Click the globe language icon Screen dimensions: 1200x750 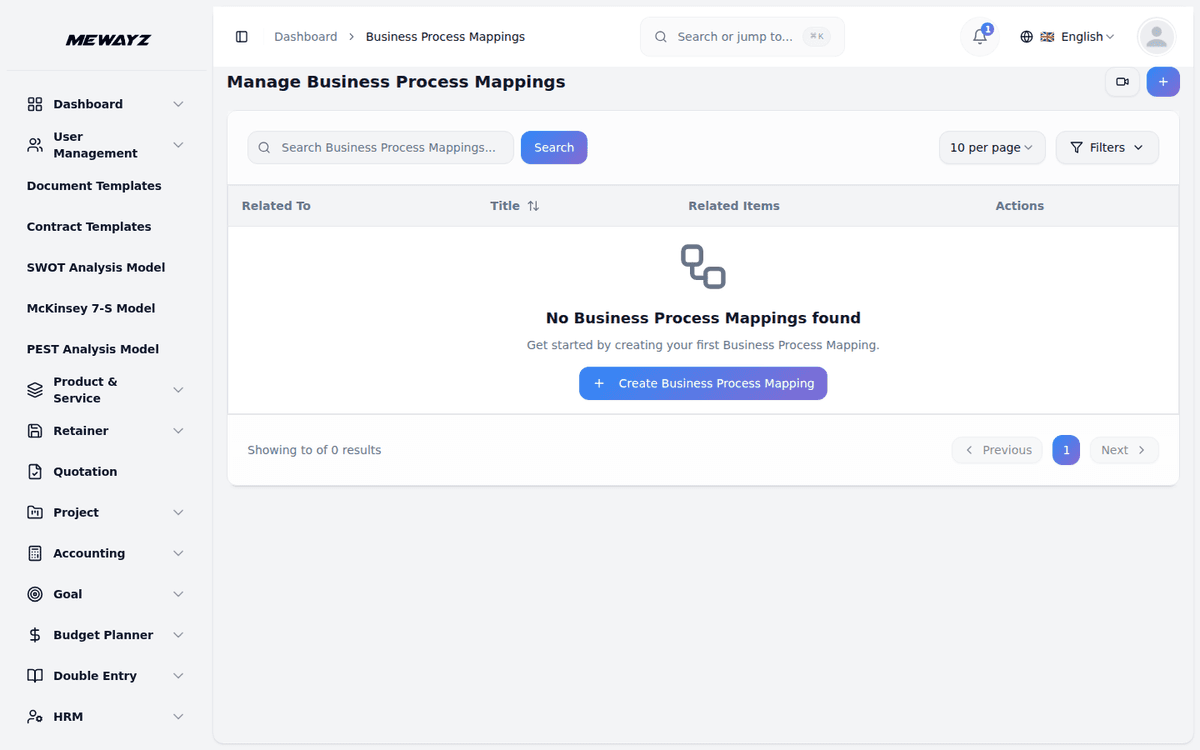(1026, 37)
